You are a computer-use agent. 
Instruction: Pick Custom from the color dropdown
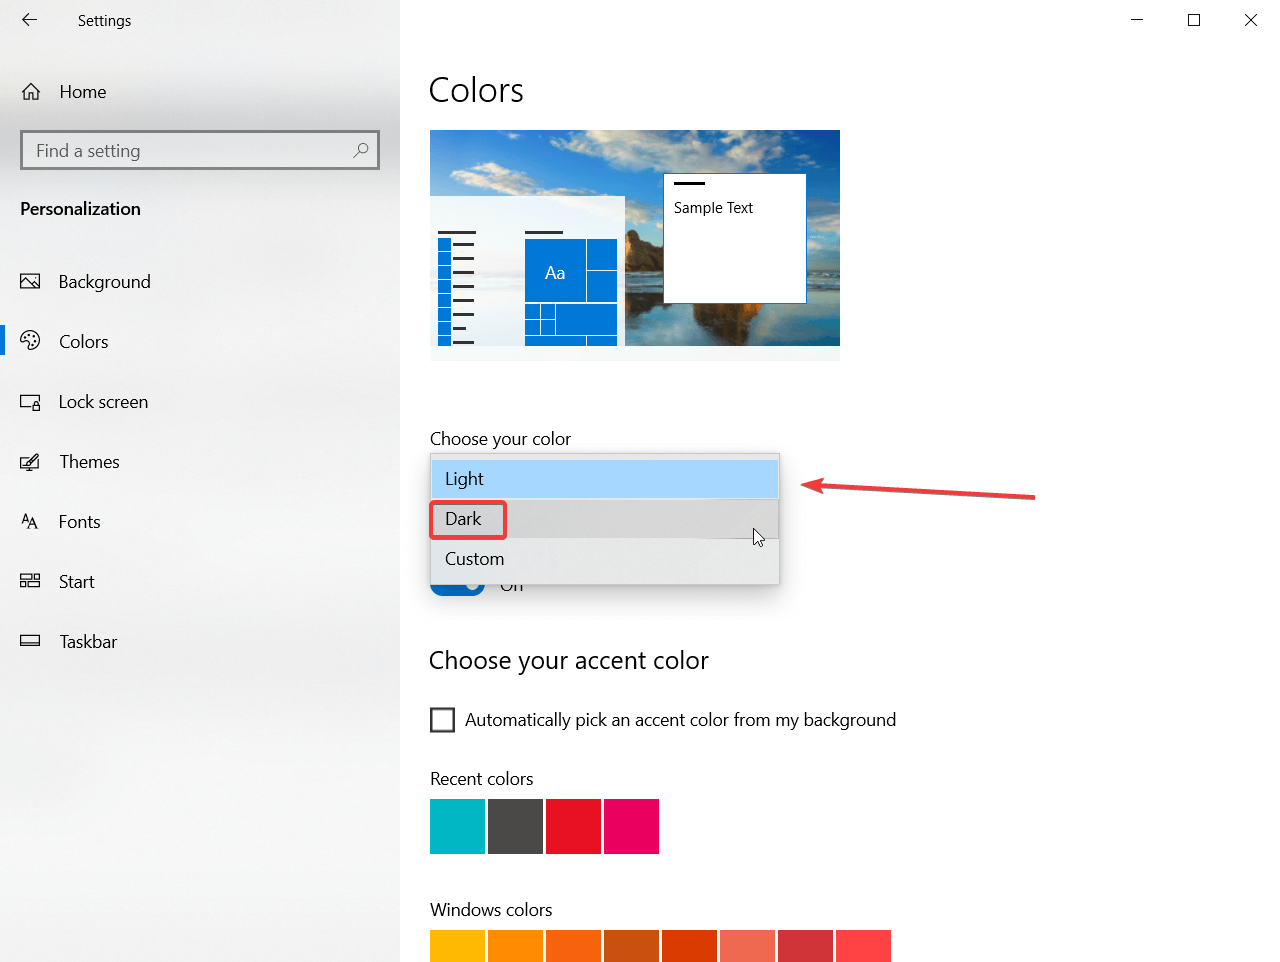605,559
